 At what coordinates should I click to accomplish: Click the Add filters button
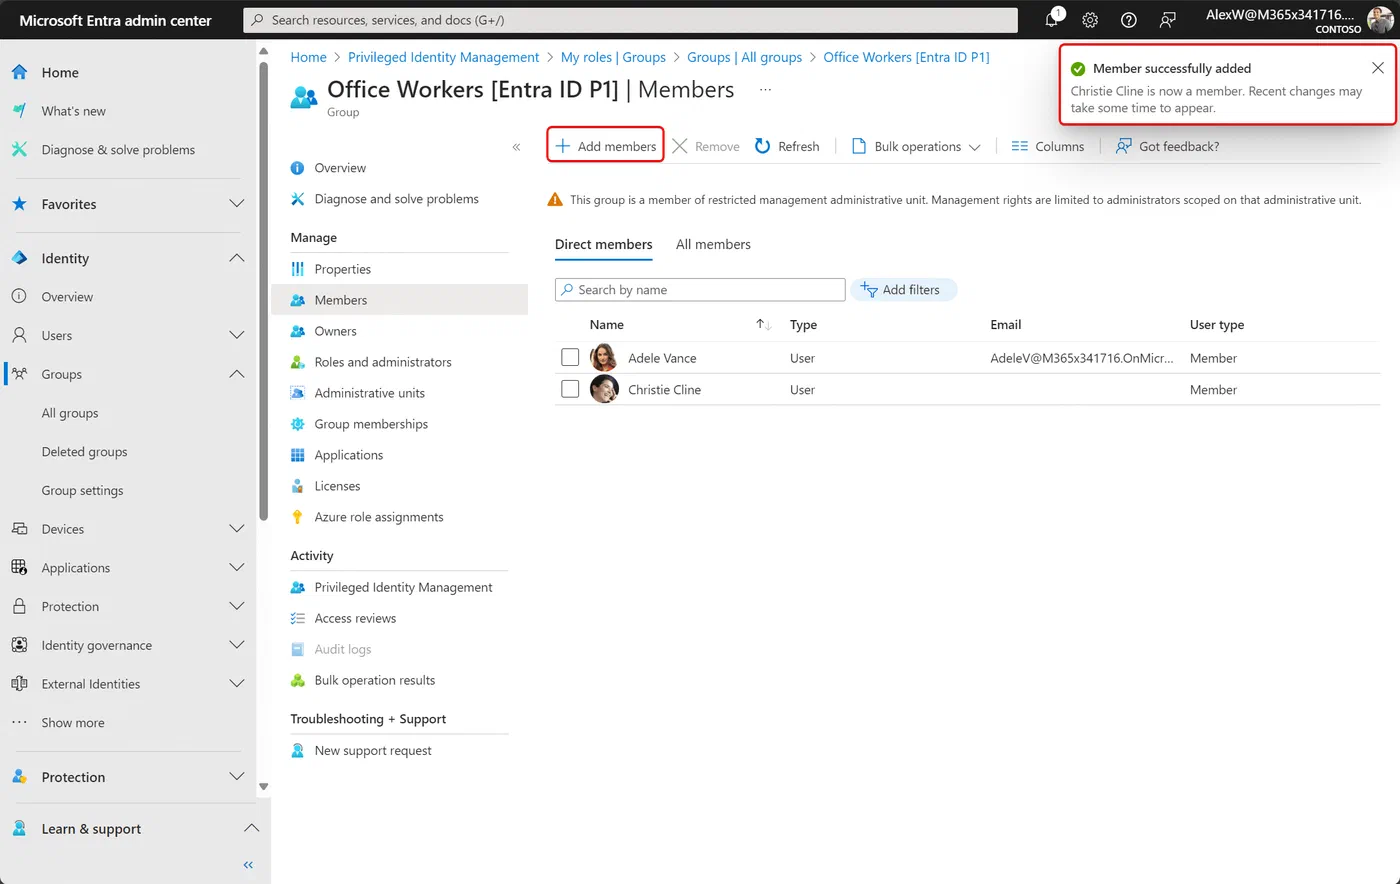point(902,290)
